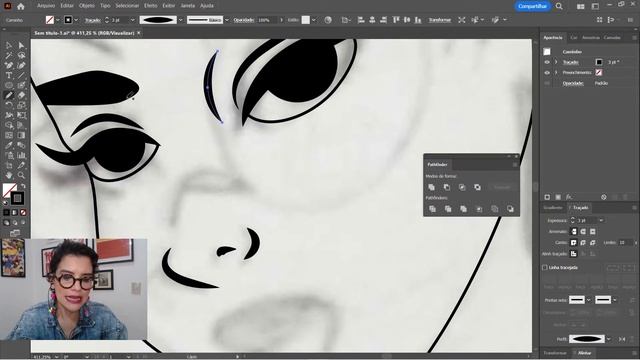Expand the Traçado row in Aparência

(556, 62)
